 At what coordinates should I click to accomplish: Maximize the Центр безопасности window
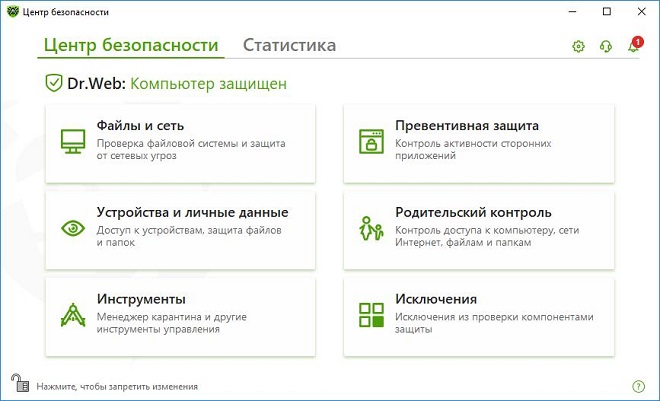(x=607, y=11)
